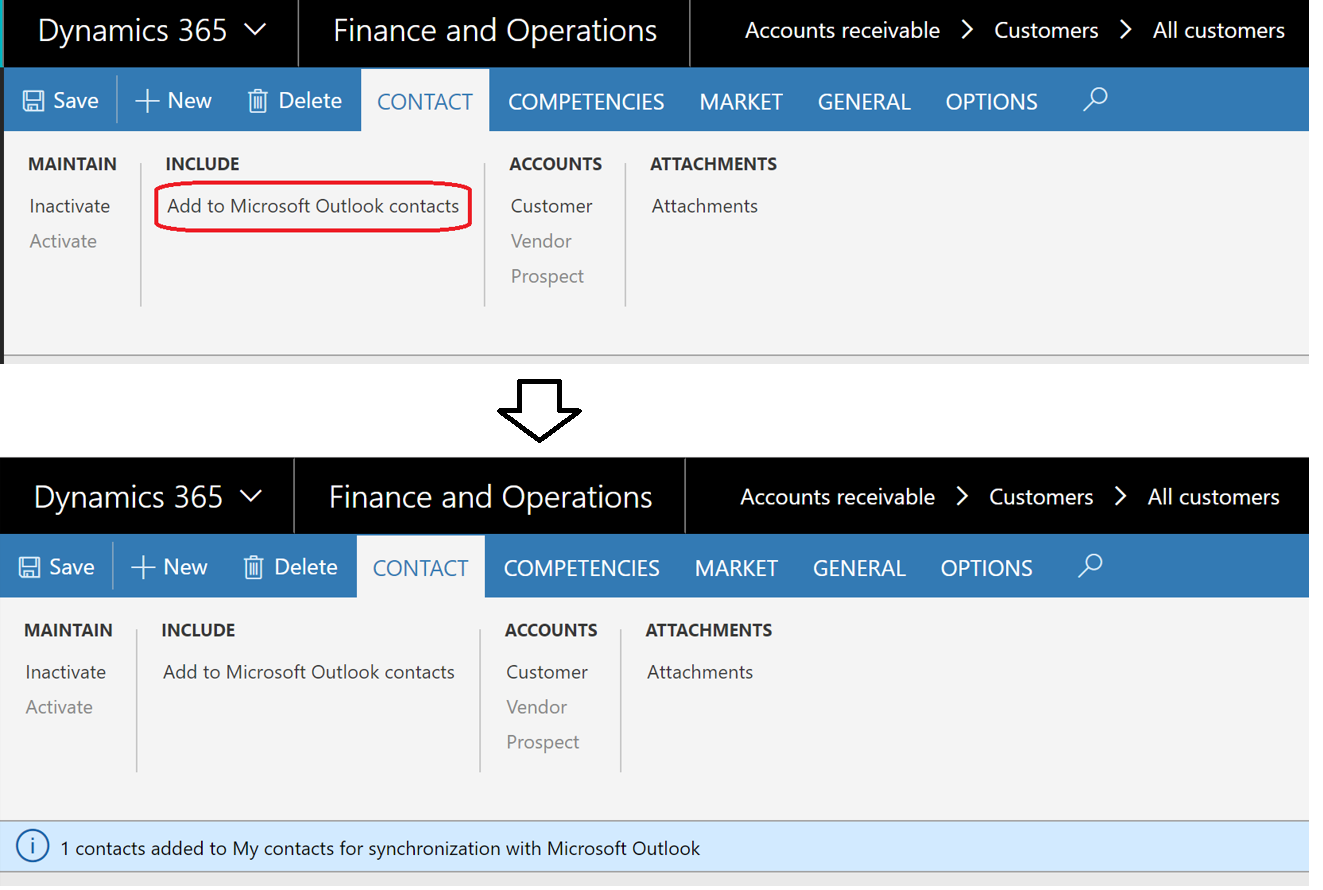Click All customers breadcrumb in upper header
Viewport: 1323px width, 890px height.
[1219, 31]
